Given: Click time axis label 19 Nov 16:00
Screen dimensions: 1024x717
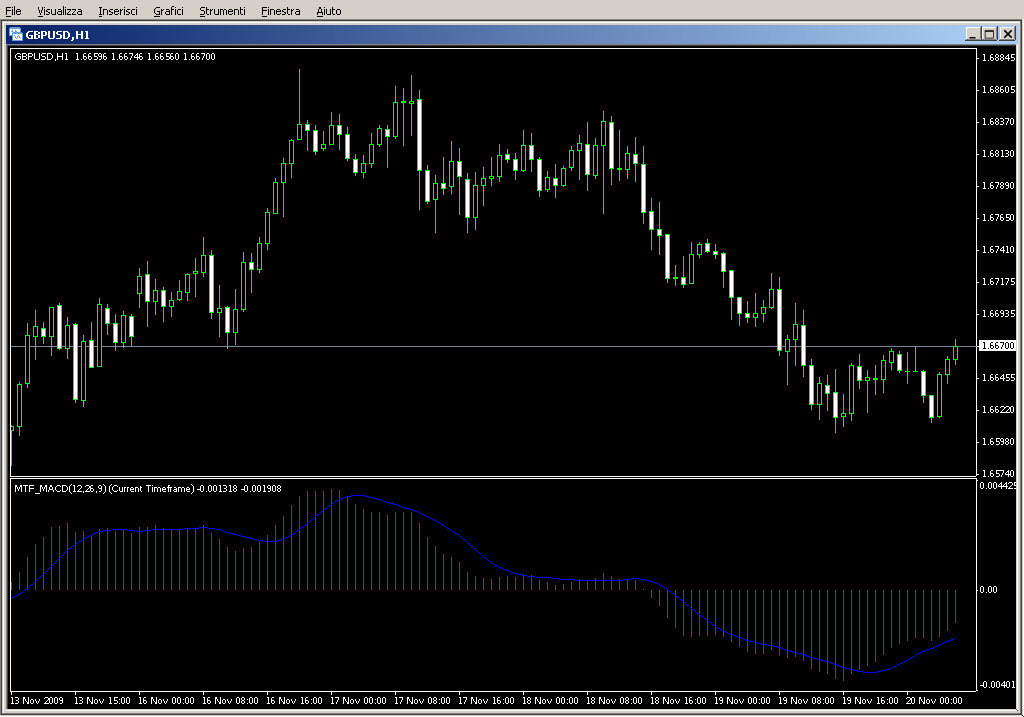Looking at the screenshot, I should point(870,701).
